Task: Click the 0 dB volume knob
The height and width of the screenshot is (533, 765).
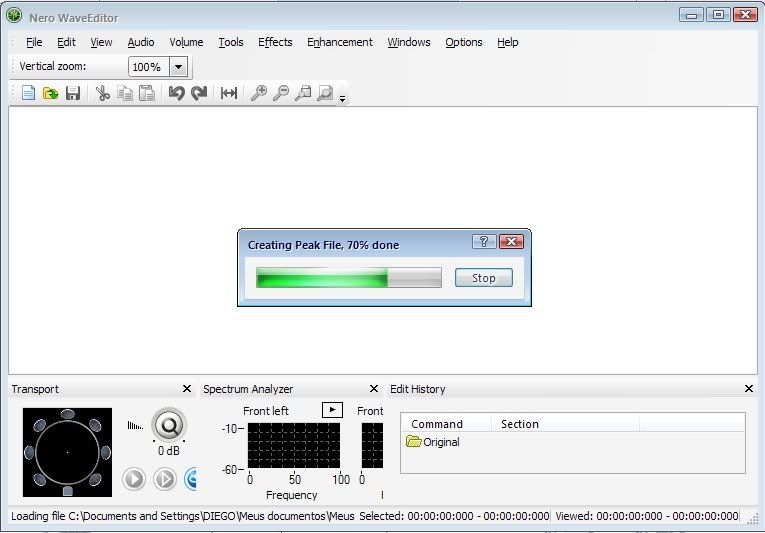Action: (x=169, y=426)
